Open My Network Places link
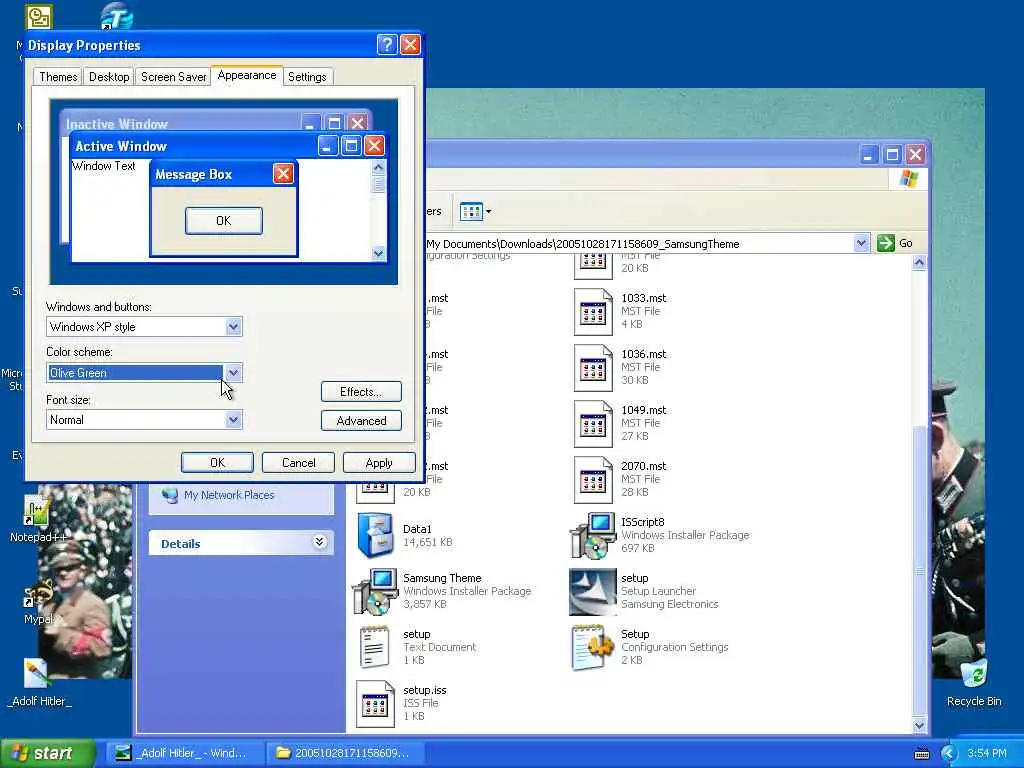The image size is (1024, 768). (x=229, y=495)
